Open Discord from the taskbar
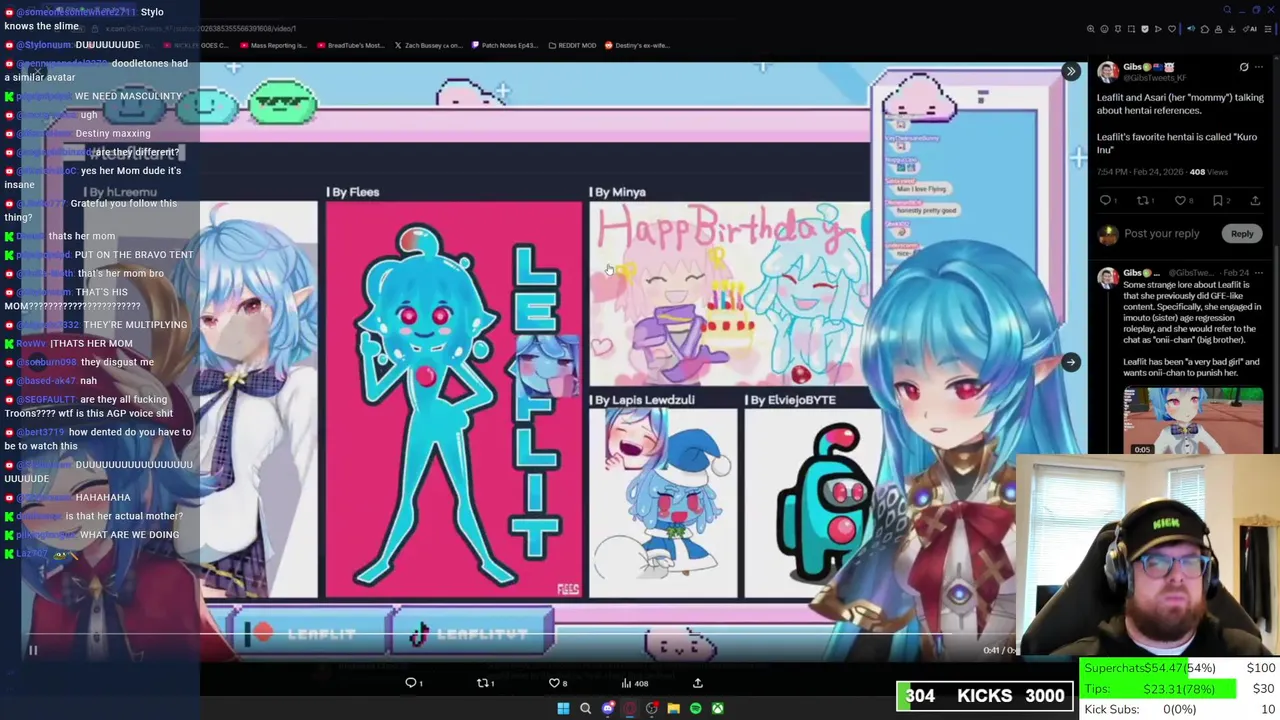Screen dimensions: 1280x720 (607, 708)
